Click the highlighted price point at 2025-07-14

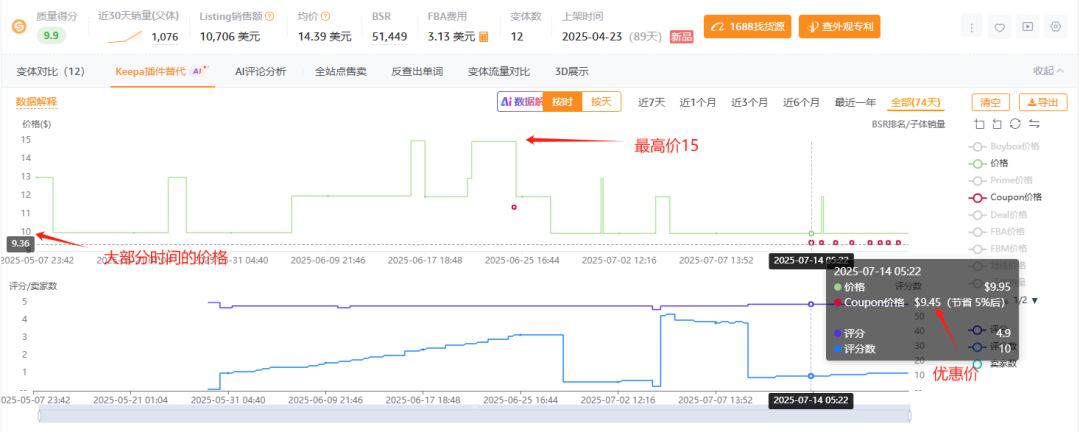pyautogui.click(x=811, y=234)
